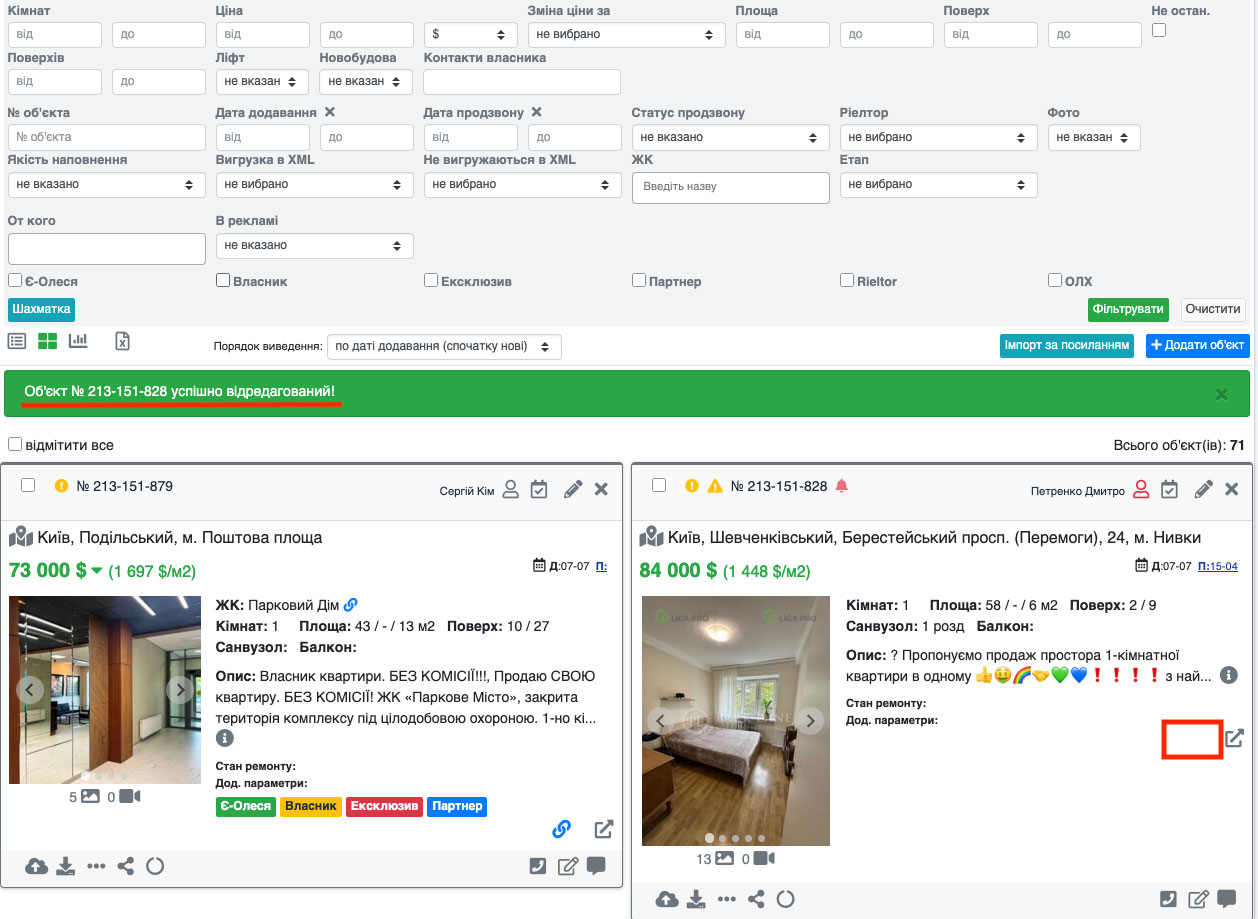Screen dimensions: 1258x919
Task: Open phone call log icon on listing 213-151-879
Action: 538,866
